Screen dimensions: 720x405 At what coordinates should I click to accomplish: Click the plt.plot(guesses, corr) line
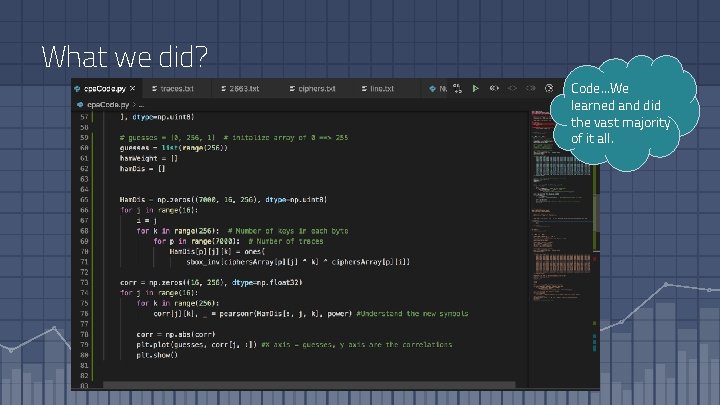(197, 344)
